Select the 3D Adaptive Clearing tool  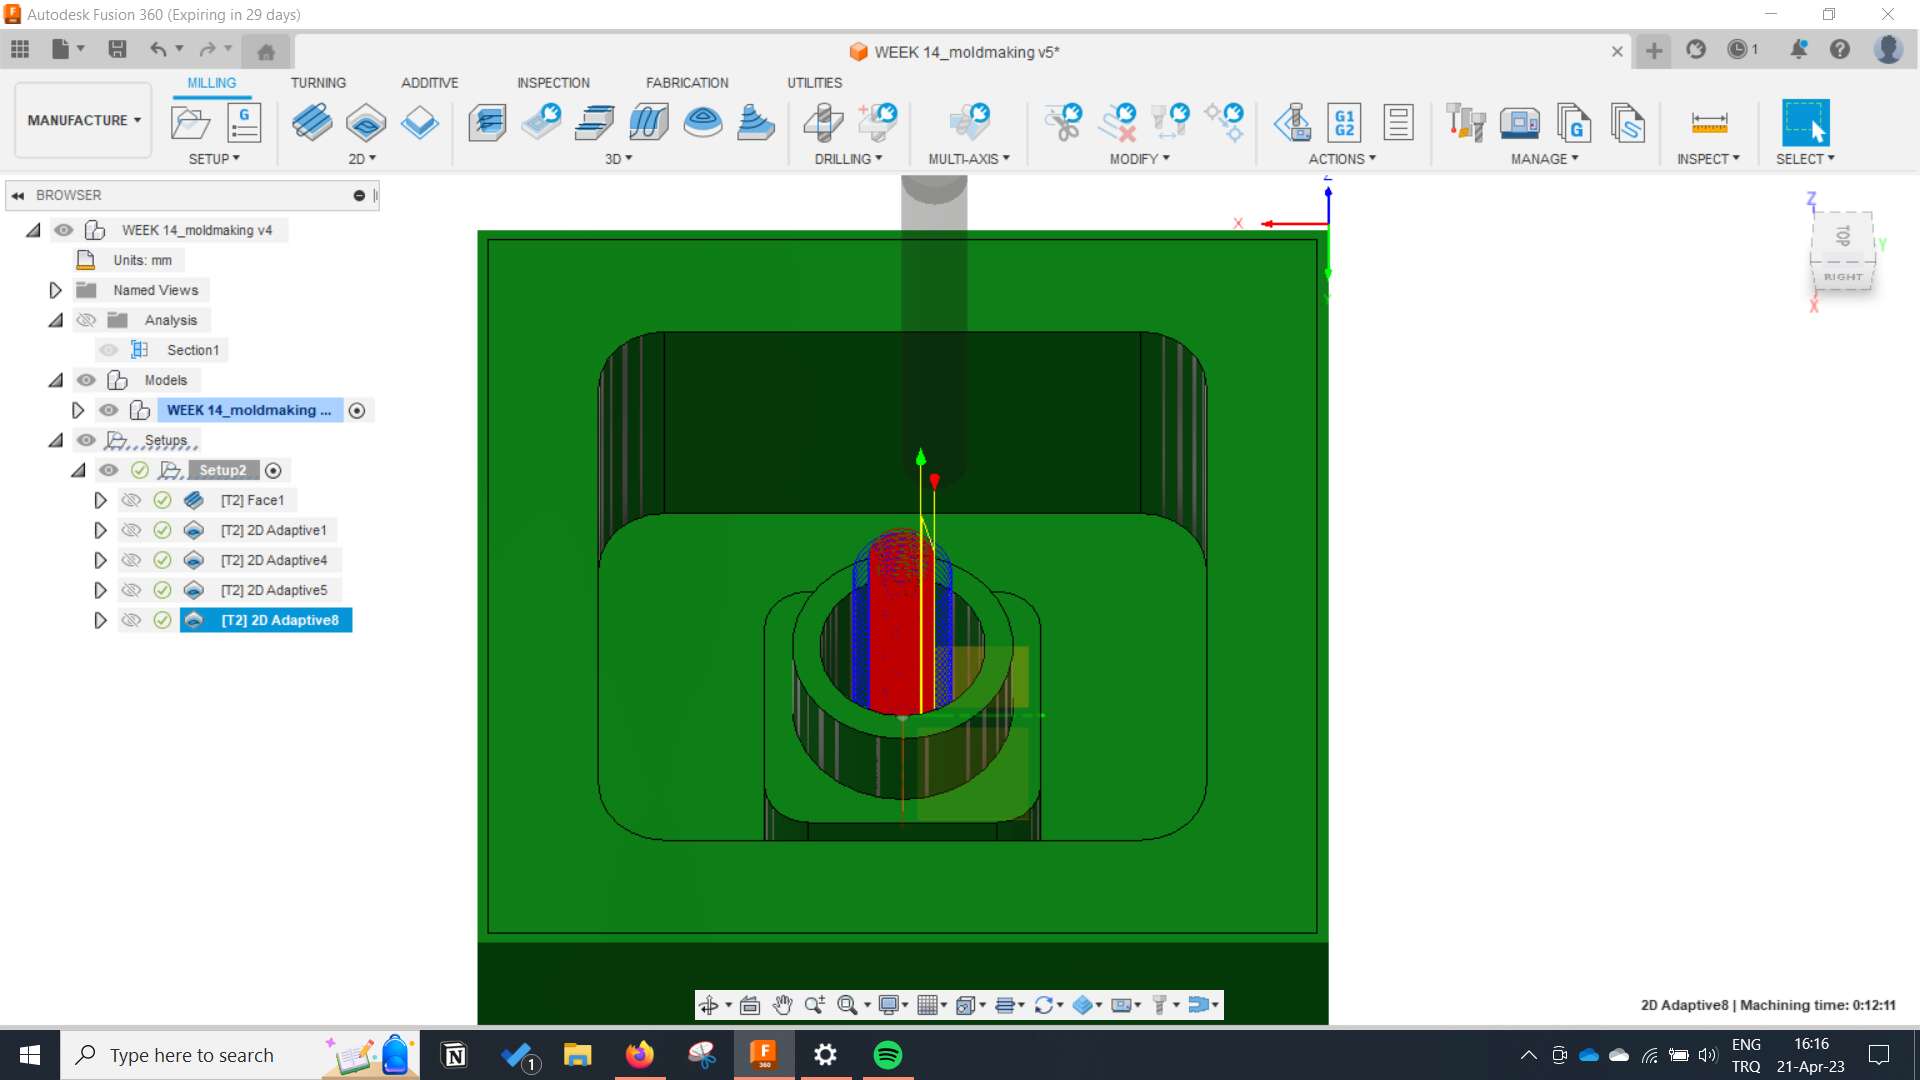(487, 123)
